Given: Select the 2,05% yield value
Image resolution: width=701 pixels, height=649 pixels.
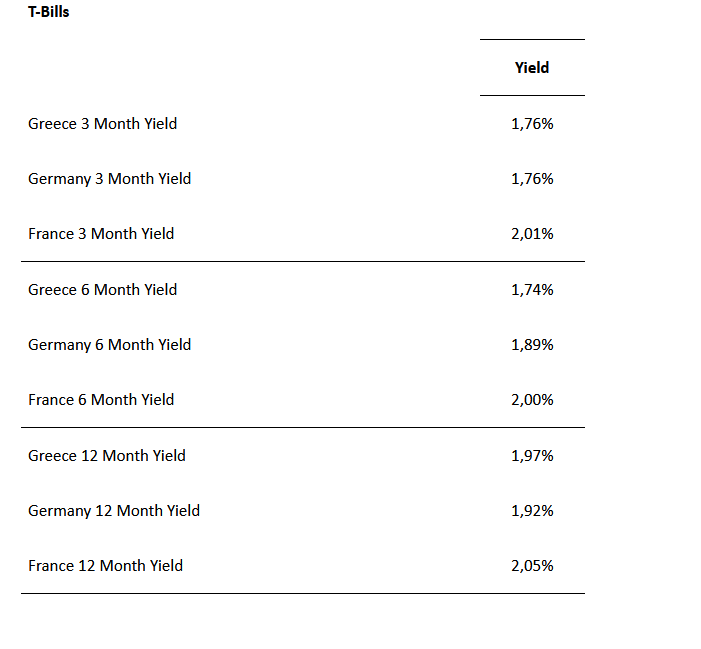Looking at the screenshot, I should coord(532,566).
